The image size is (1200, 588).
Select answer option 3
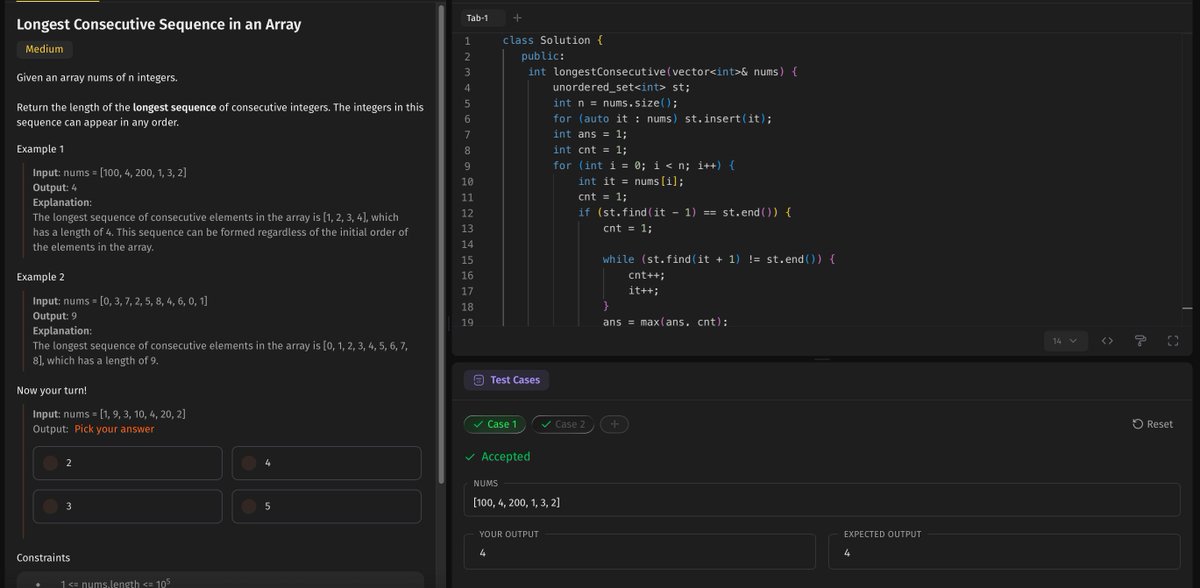tap(127, 506)
